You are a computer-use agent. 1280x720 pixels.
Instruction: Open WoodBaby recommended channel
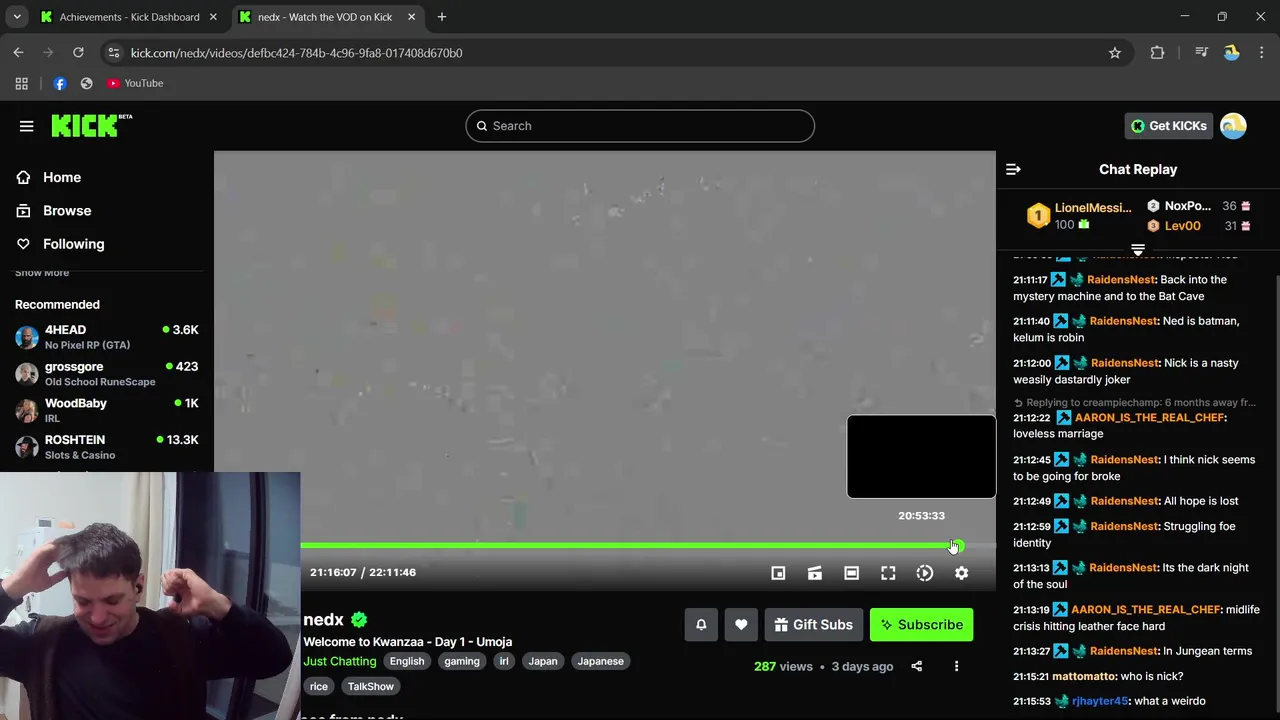[x=107, y=410]
